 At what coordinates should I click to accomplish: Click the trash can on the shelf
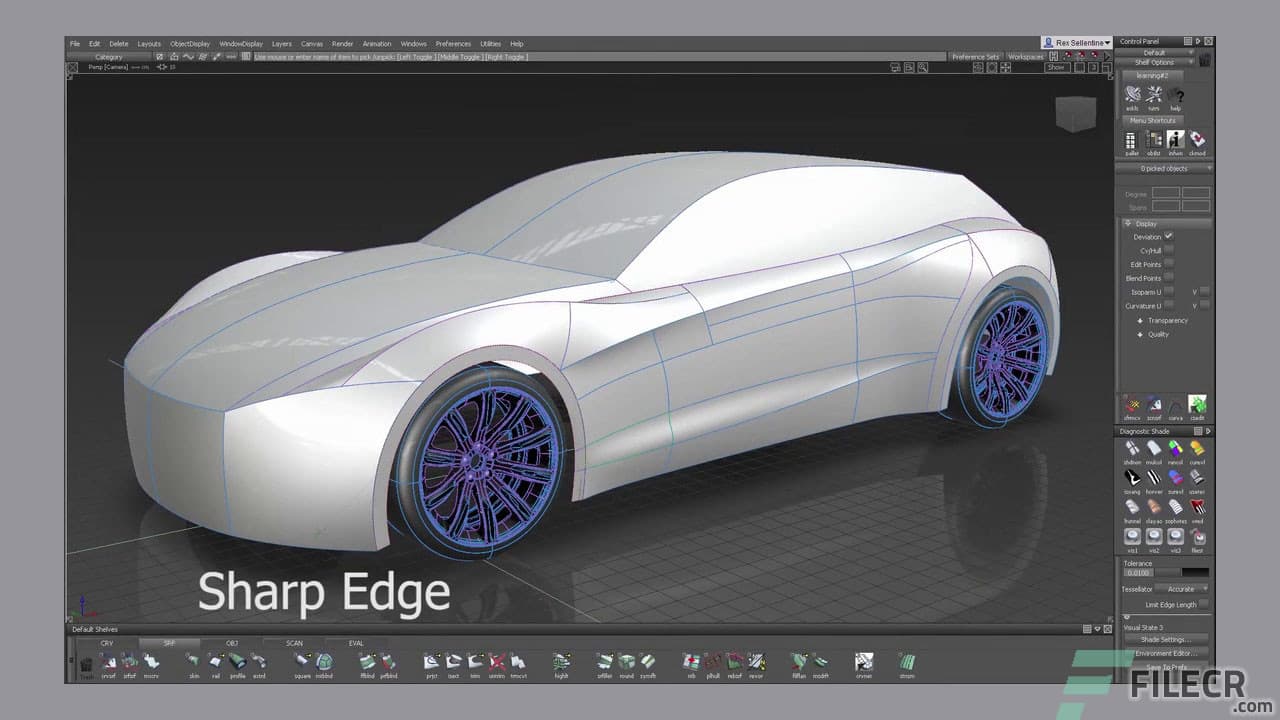coord(85,662)
